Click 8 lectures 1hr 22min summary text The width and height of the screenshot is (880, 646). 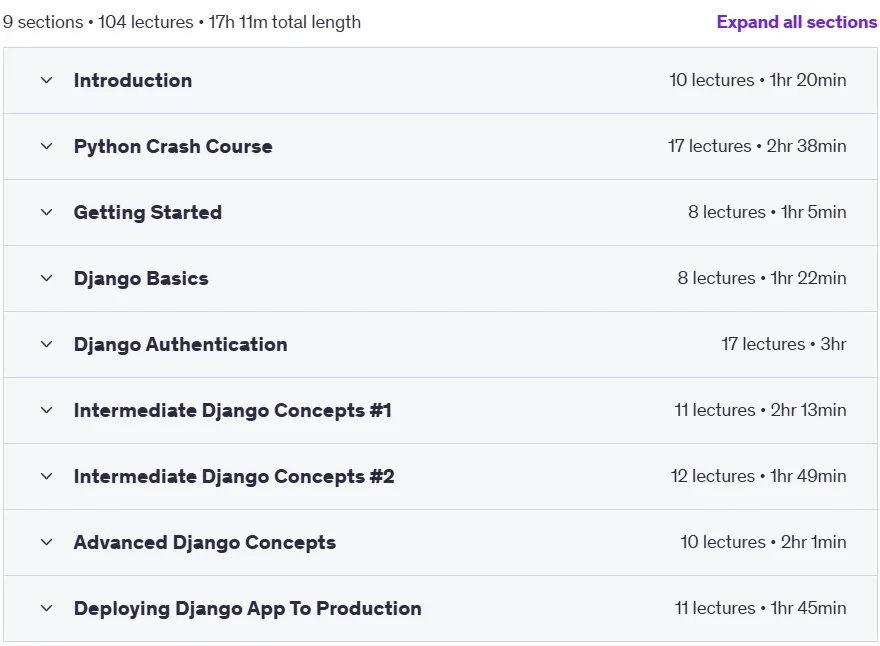762,278
